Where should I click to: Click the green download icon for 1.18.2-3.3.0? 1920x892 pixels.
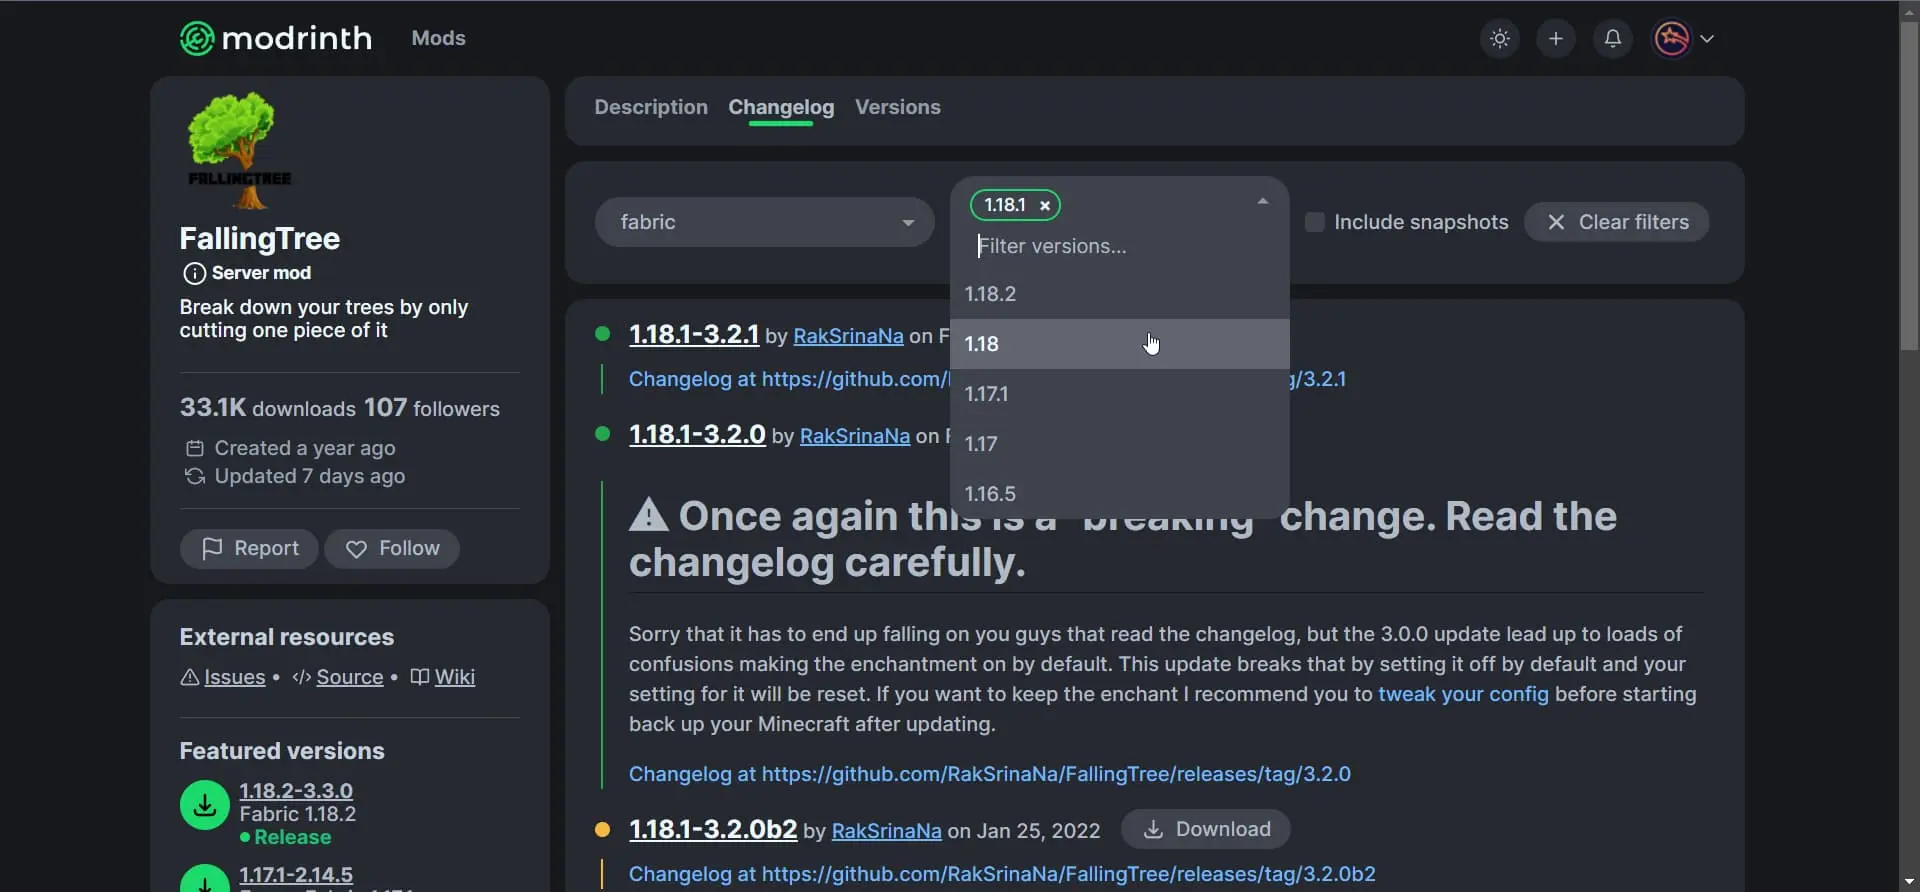click(205, 805)
